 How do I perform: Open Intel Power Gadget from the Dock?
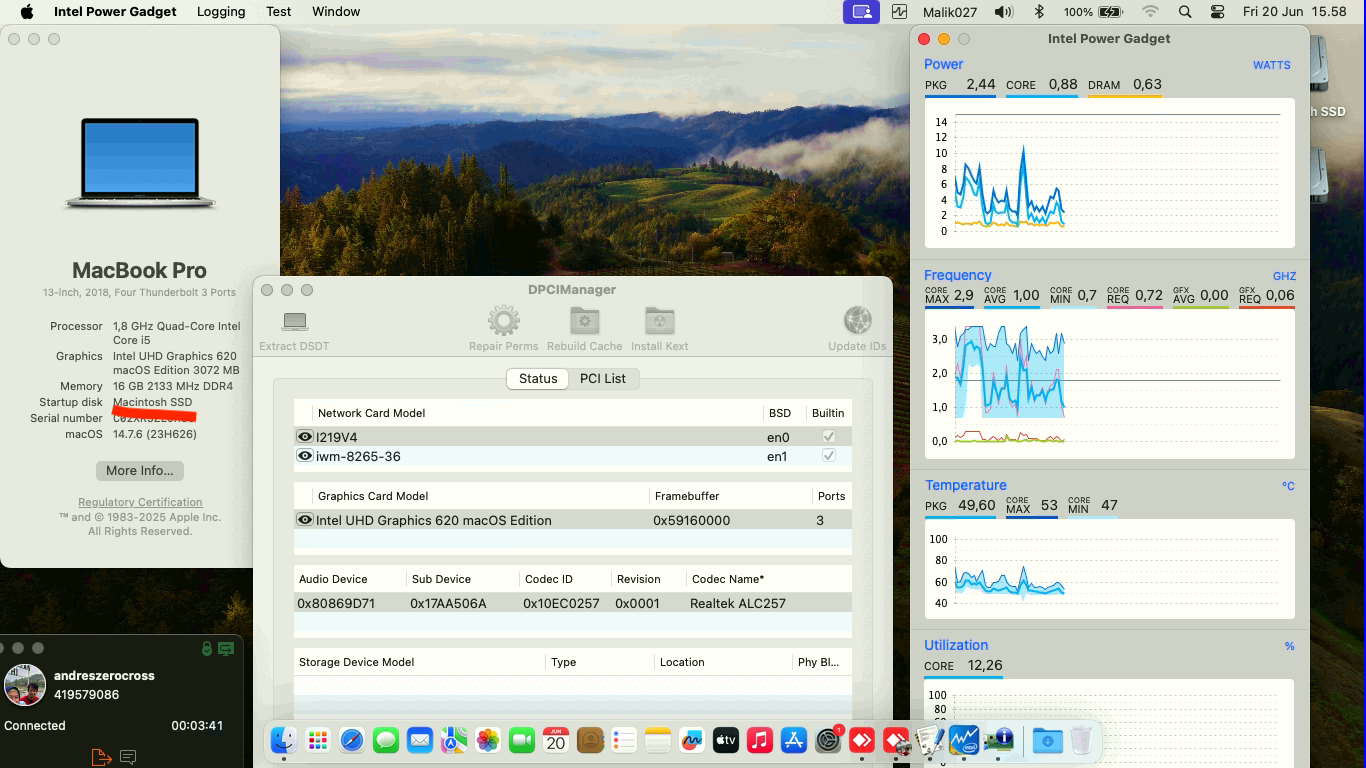964,741
